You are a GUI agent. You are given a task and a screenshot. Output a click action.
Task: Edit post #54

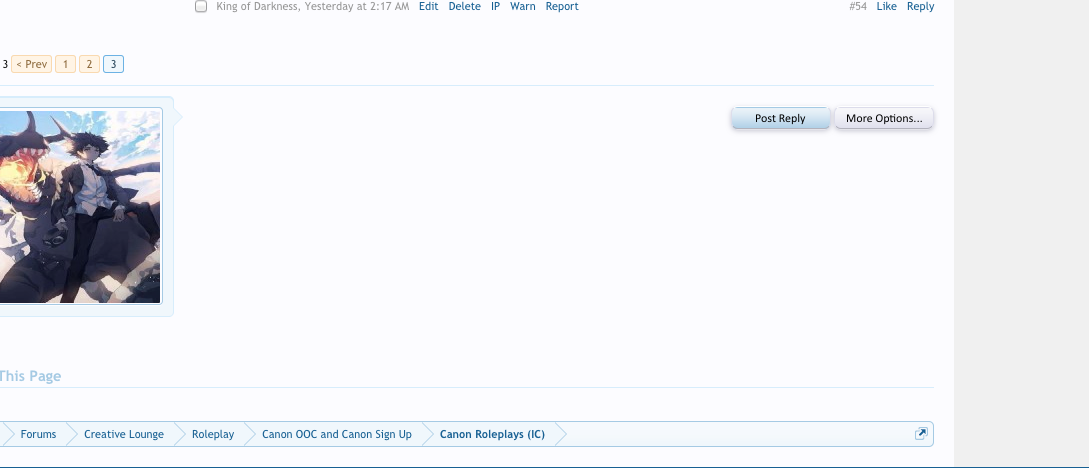[x=429, y=6]
